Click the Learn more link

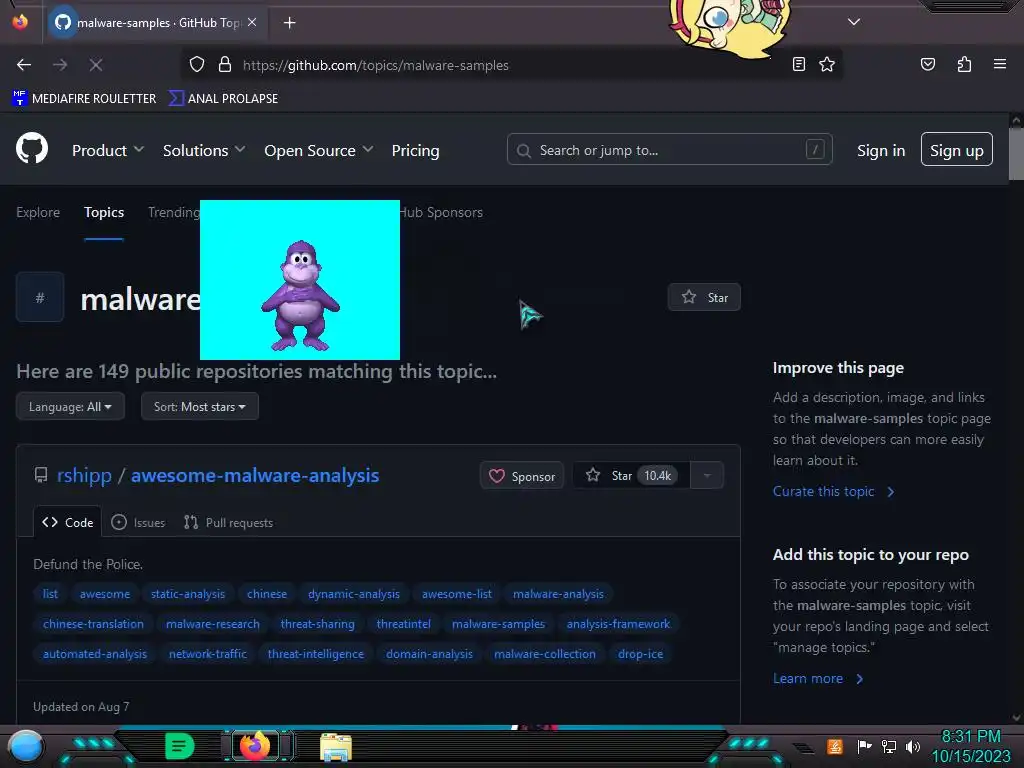tap(818, 679)
